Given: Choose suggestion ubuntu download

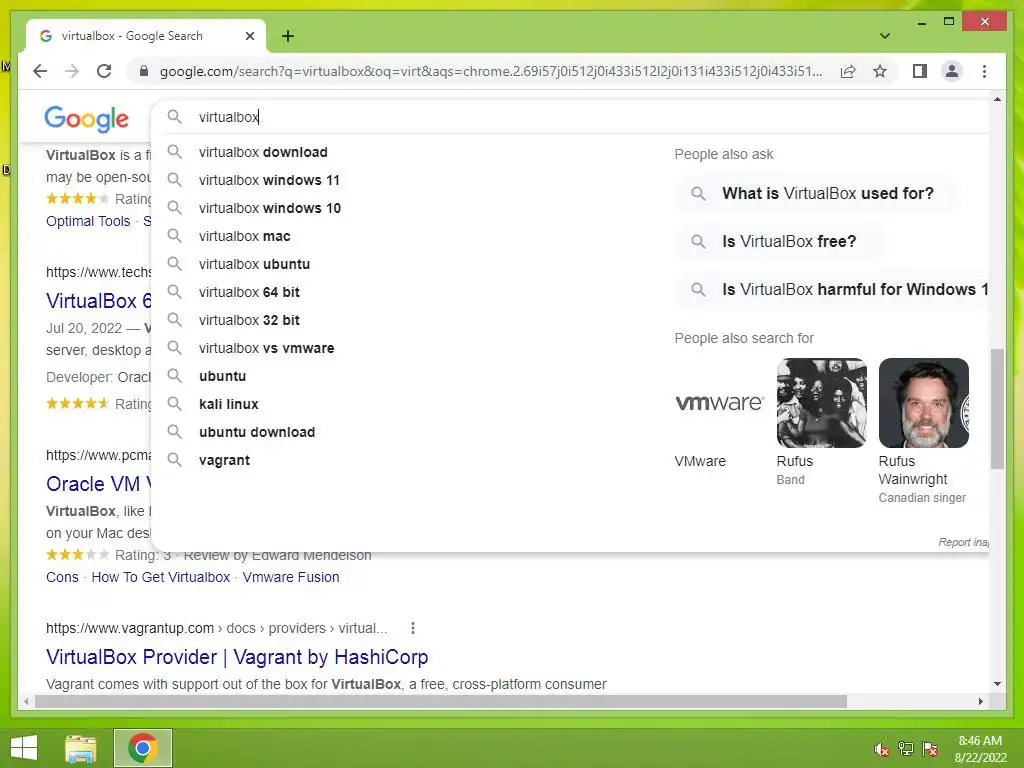Looking at the screenshot, I should coord(257,432).
